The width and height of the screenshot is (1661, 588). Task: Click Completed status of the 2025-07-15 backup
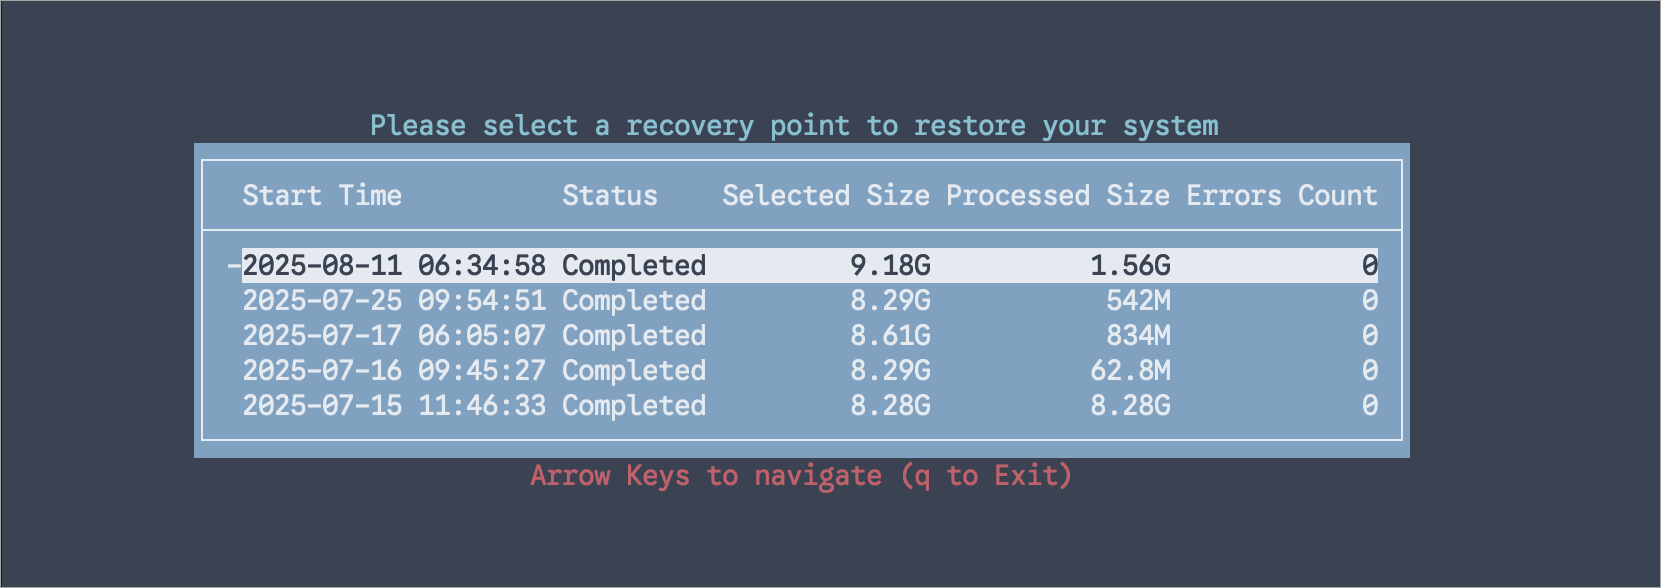tap(634, 406)
